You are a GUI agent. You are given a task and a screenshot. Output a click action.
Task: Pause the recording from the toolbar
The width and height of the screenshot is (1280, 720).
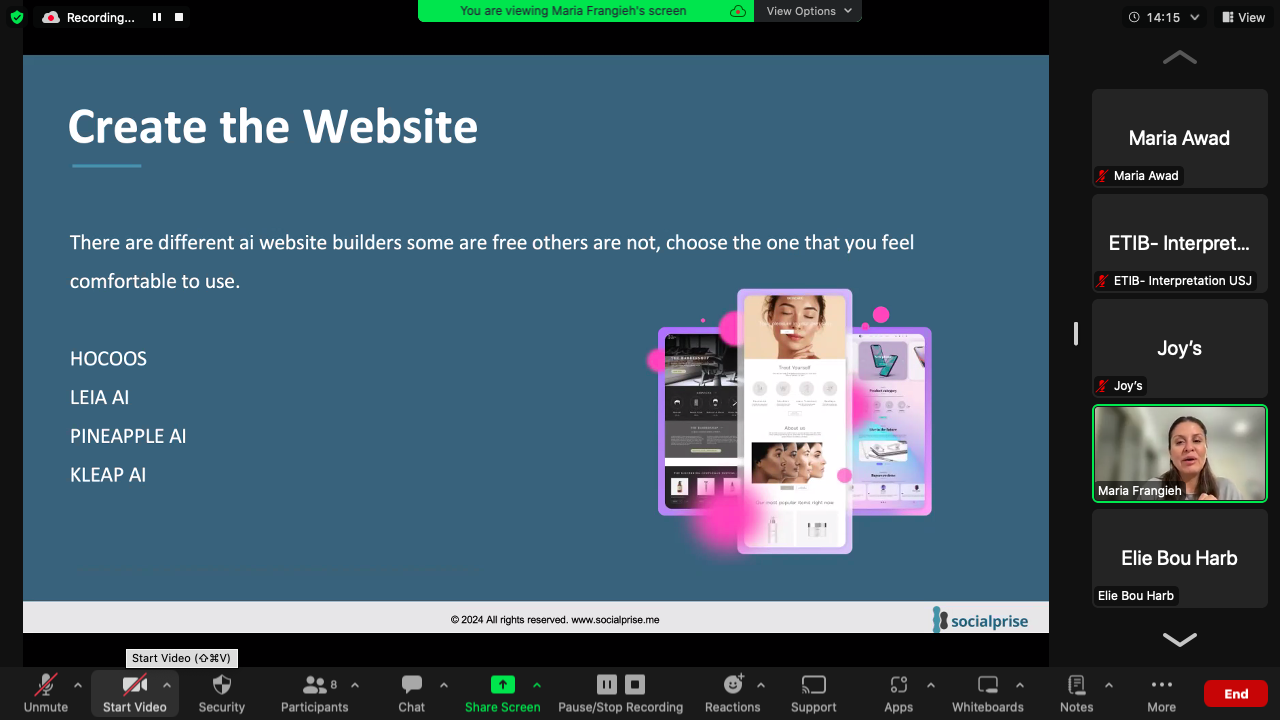(x=607, y=685)
